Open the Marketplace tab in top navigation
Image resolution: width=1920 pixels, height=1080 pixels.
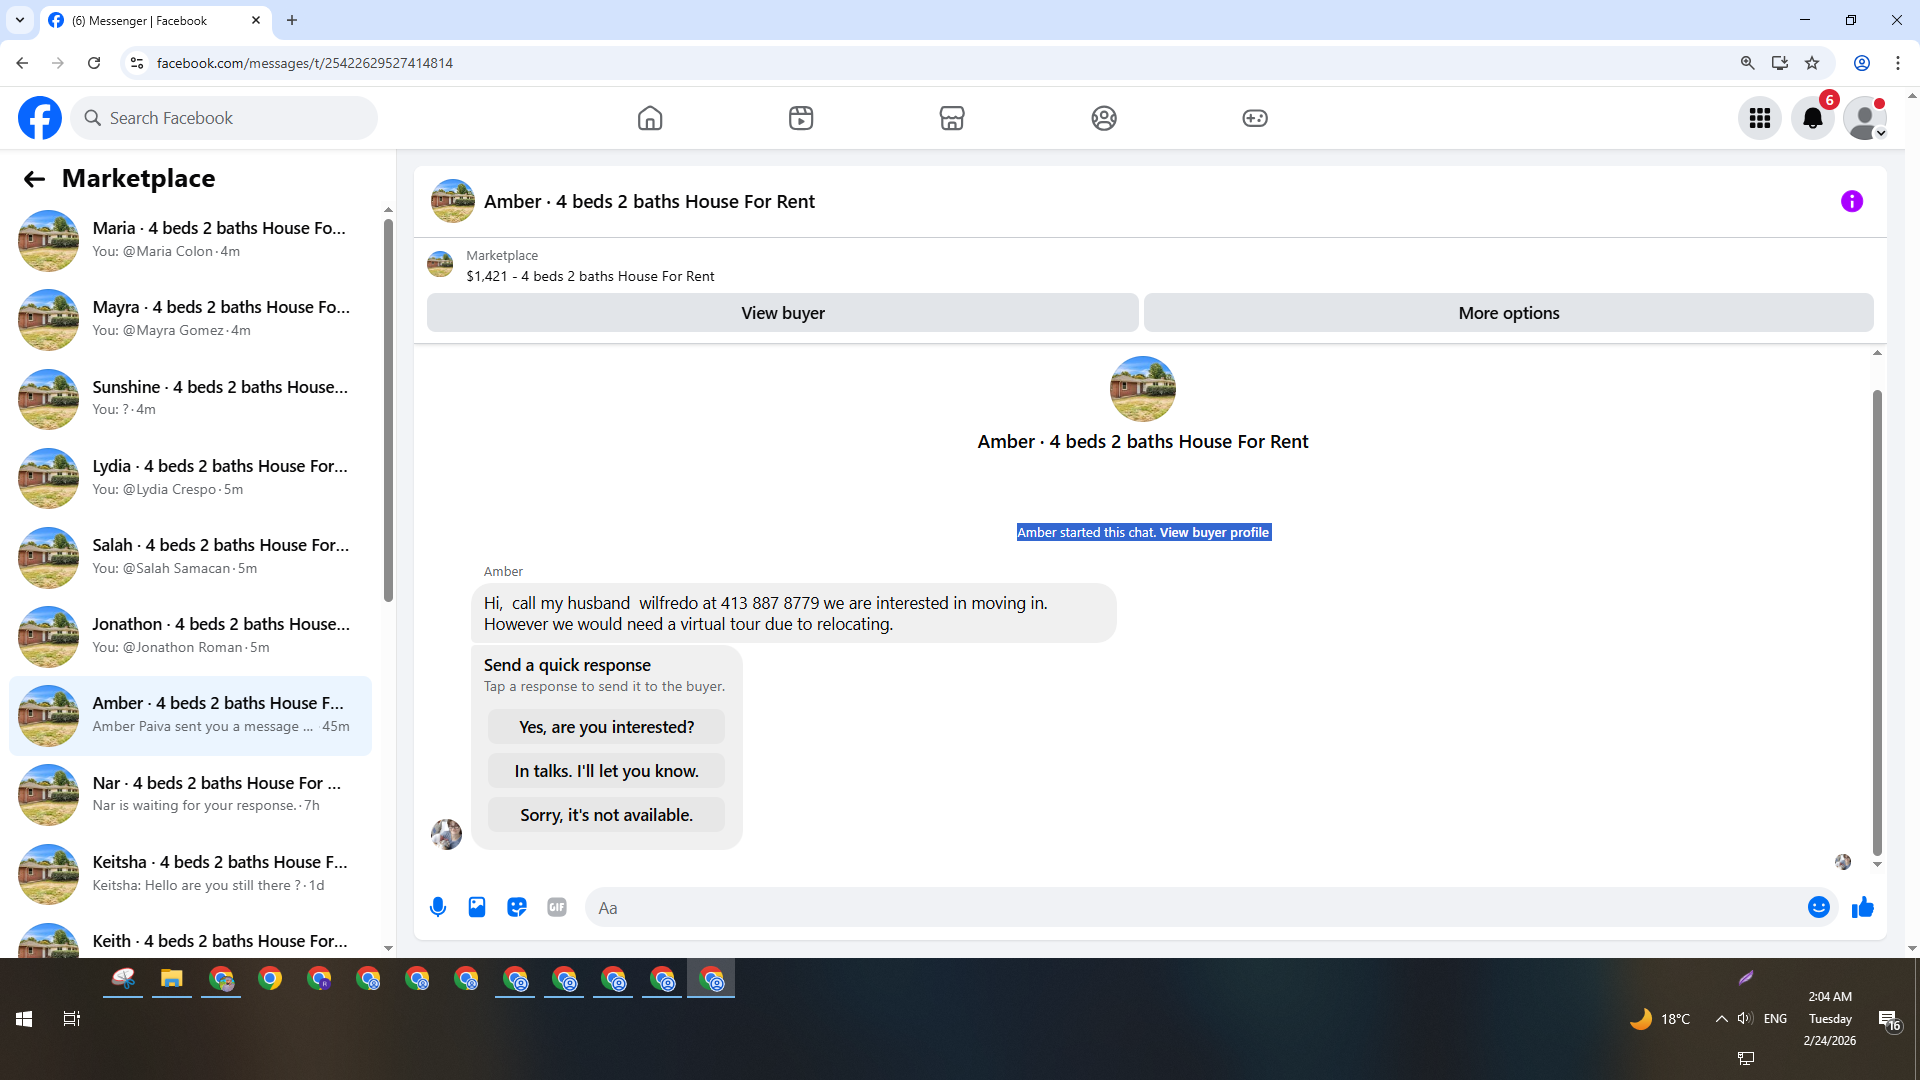click(x=952, y=118)
